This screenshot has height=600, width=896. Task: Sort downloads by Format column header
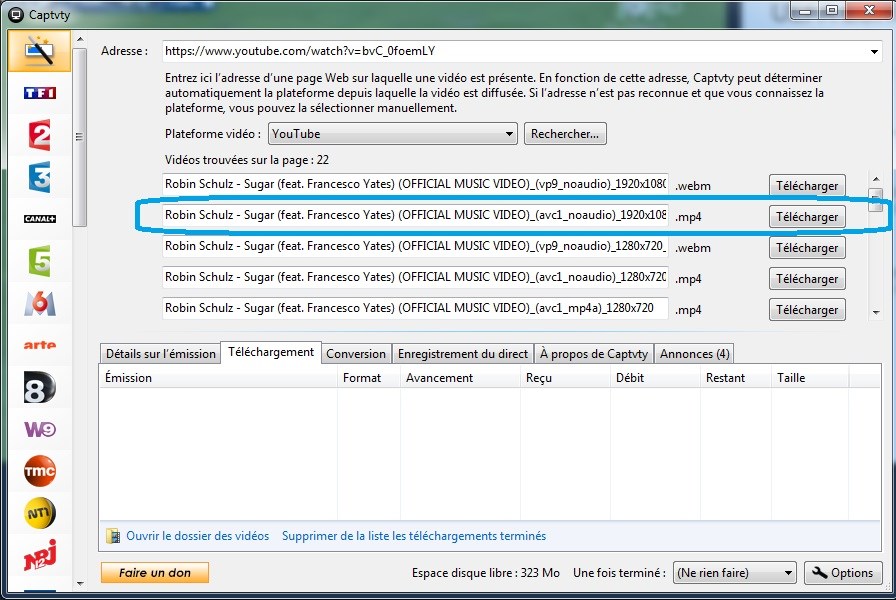tap(369, 378)
